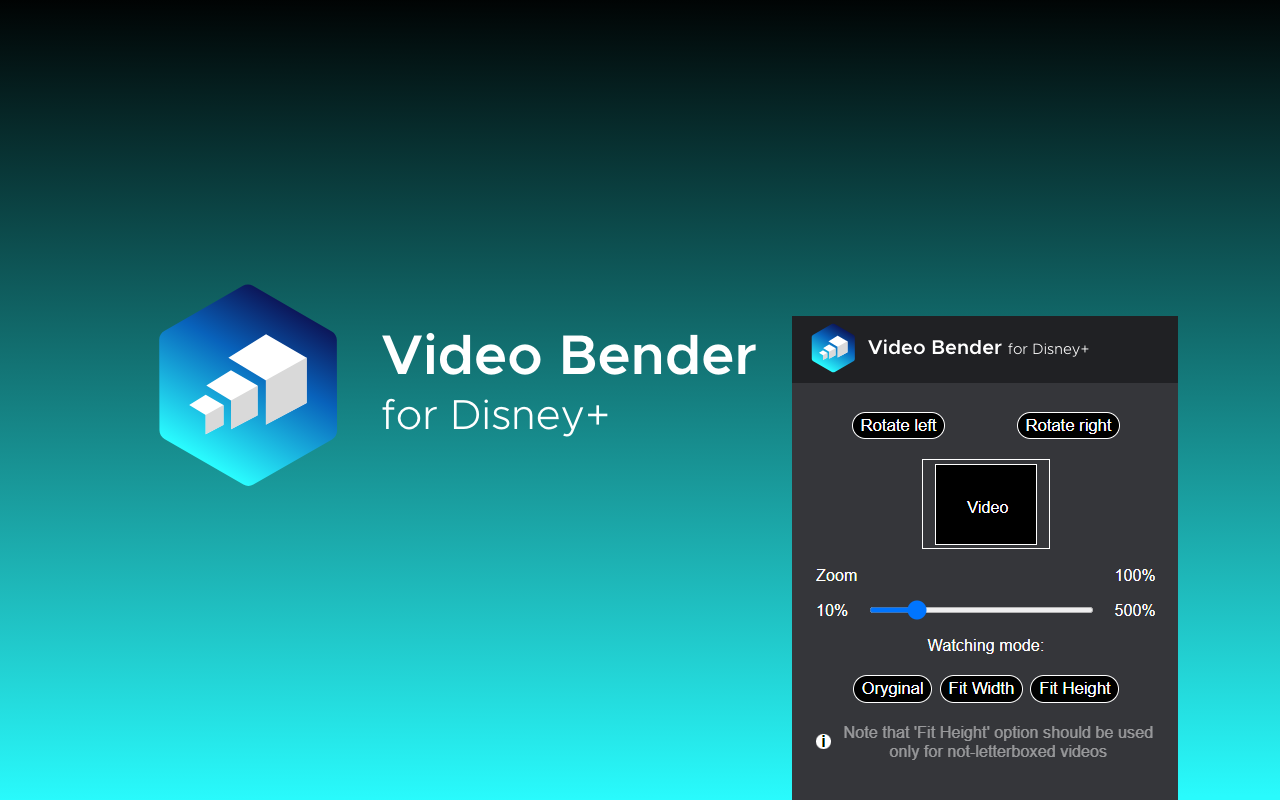Screen dimensions: 1280x800
Task: Choose the Fit Height watching mode
Action: click(1074, 688)
